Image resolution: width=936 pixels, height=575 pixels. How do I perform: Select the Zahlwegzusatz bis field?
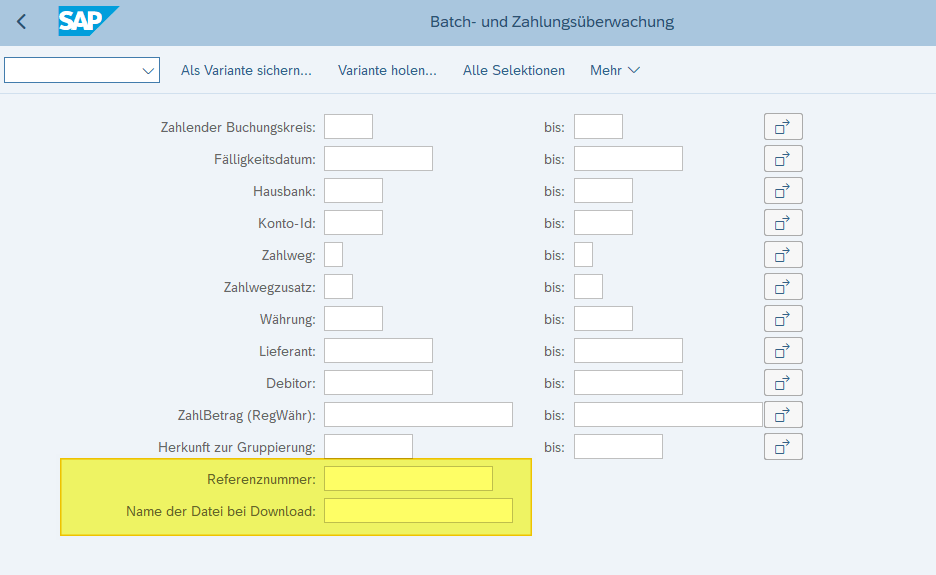pos(588,287)
